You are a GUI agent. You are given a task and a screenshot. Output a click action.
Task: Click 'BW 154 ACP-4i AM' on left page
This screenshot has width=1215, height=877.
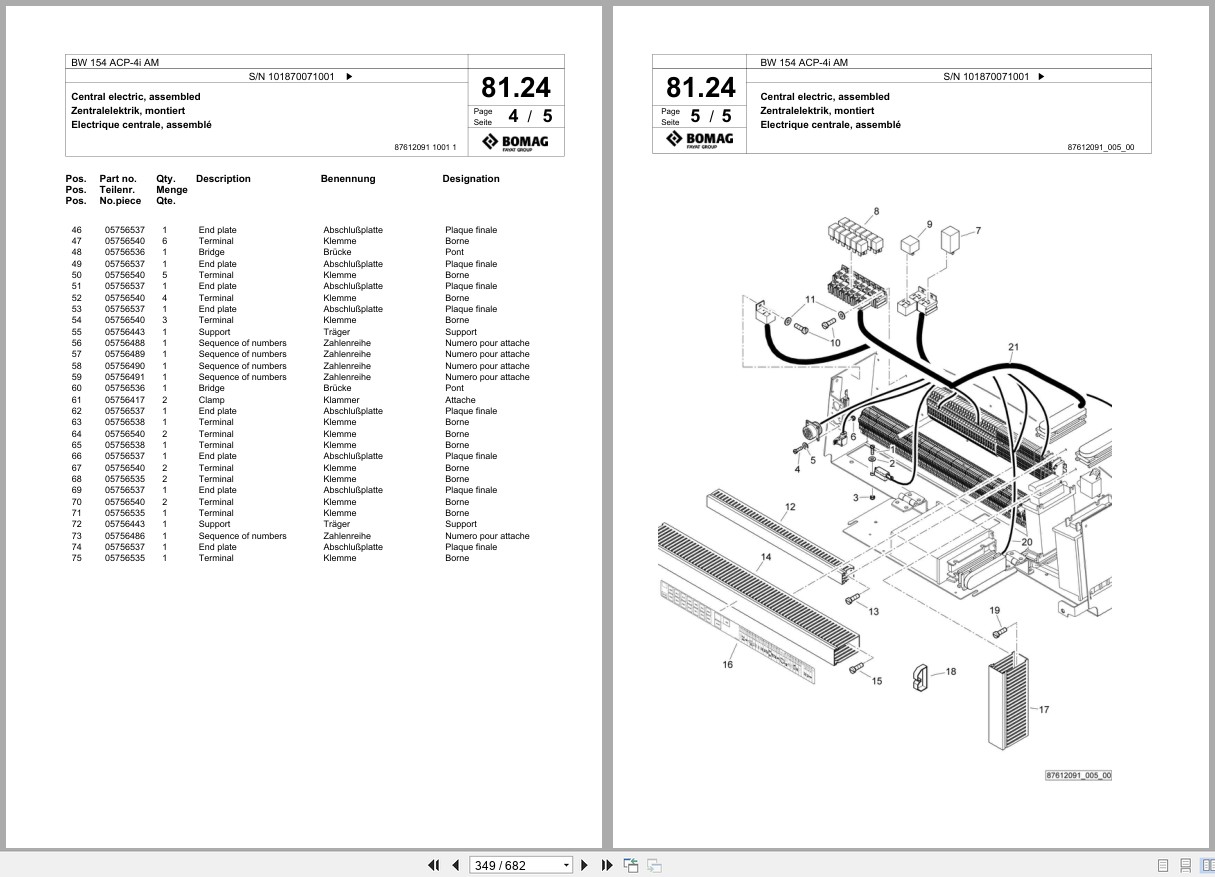114,62
